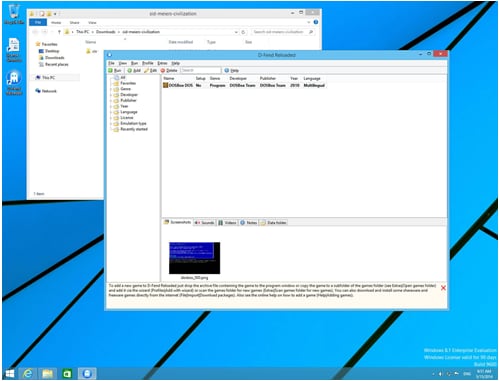Switch to the Screenshots tab

click(178, 222)
